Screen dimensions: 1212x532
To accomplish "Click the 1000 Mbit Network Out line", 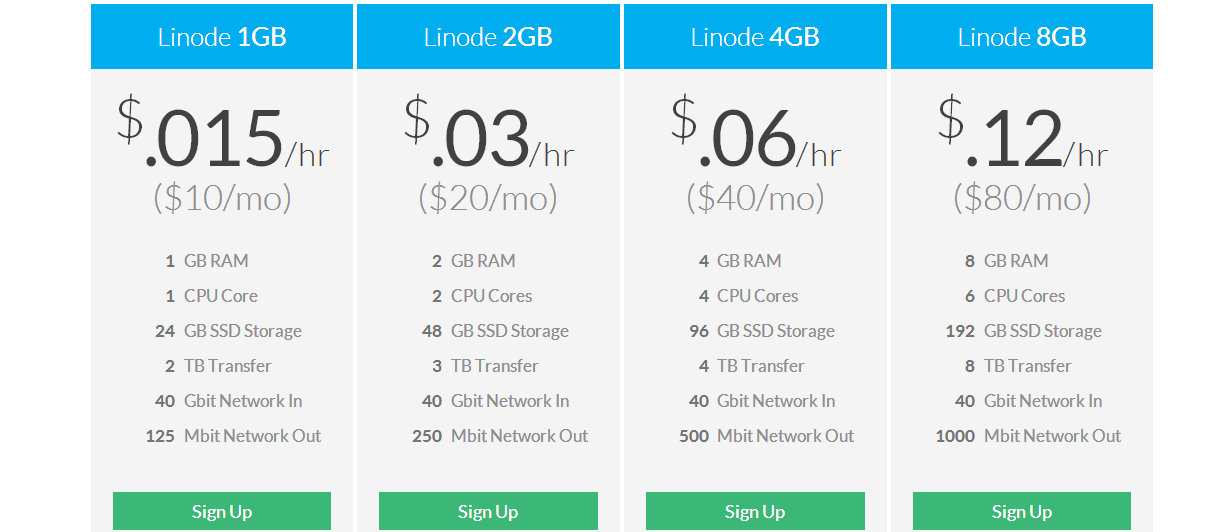I will (1028, 436).
